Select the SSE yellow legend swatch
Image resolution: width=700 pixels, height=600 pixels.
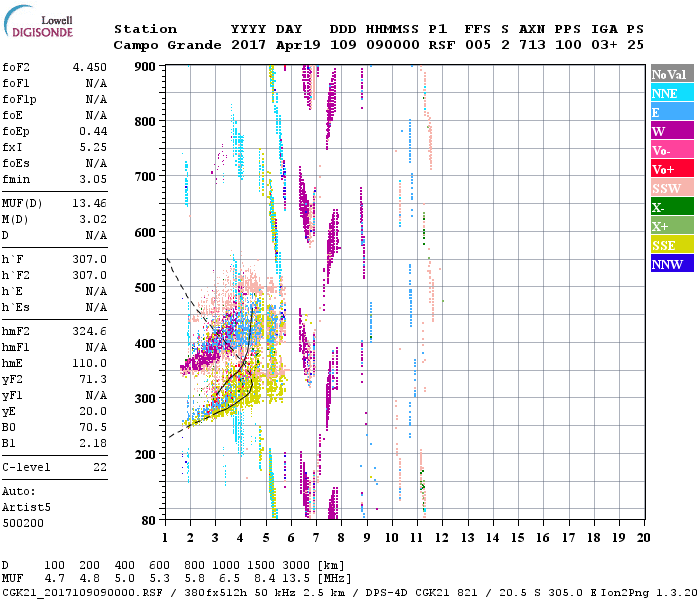click(x=672, y=245)
